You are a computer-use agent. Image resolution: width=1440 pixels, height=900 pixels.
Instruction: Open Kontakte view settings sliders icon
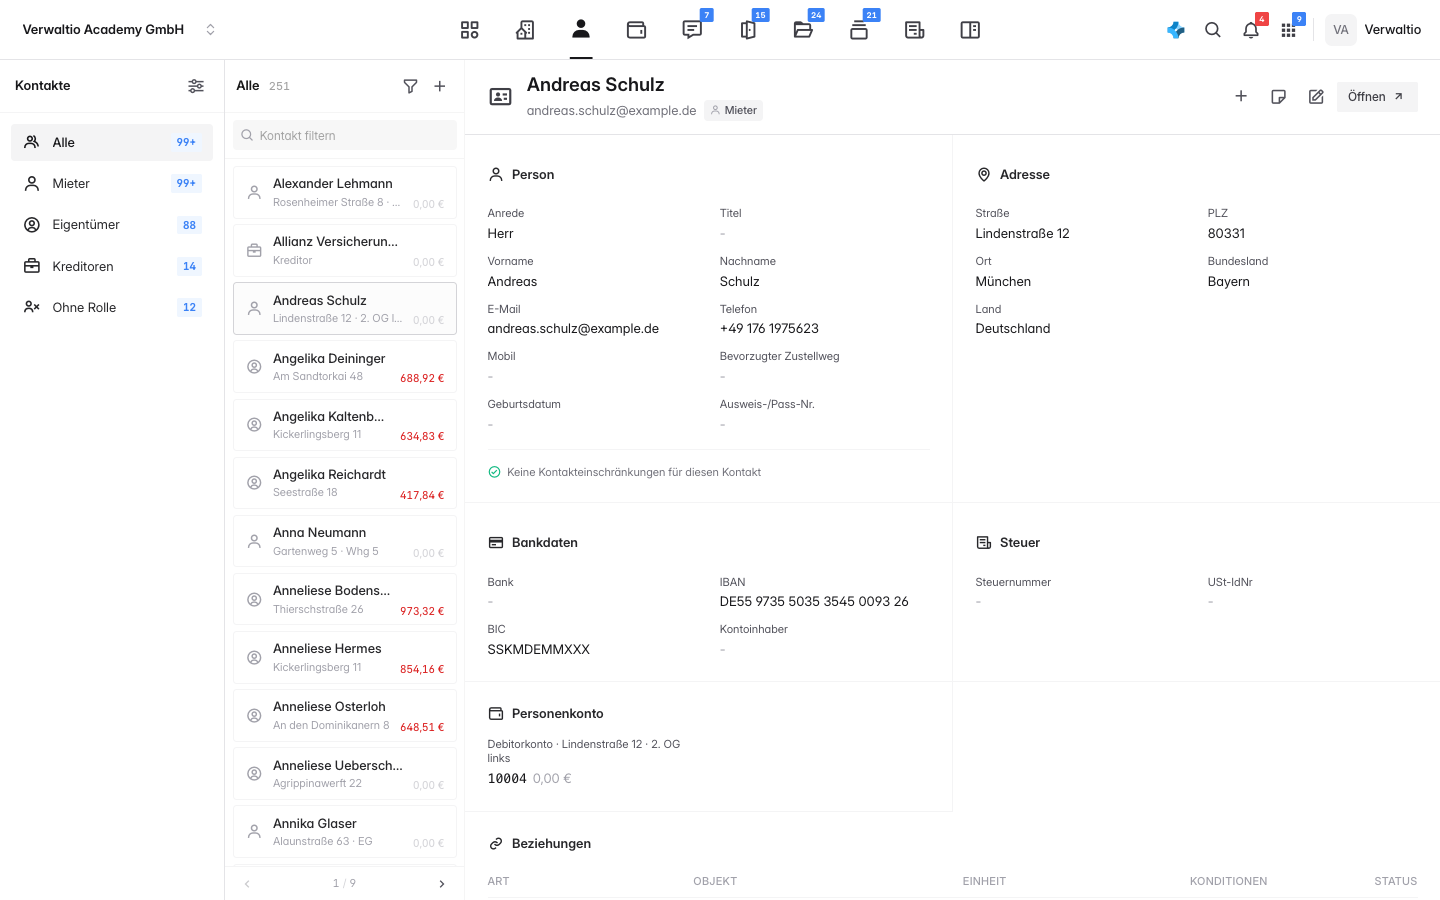[x=196, y=86]
